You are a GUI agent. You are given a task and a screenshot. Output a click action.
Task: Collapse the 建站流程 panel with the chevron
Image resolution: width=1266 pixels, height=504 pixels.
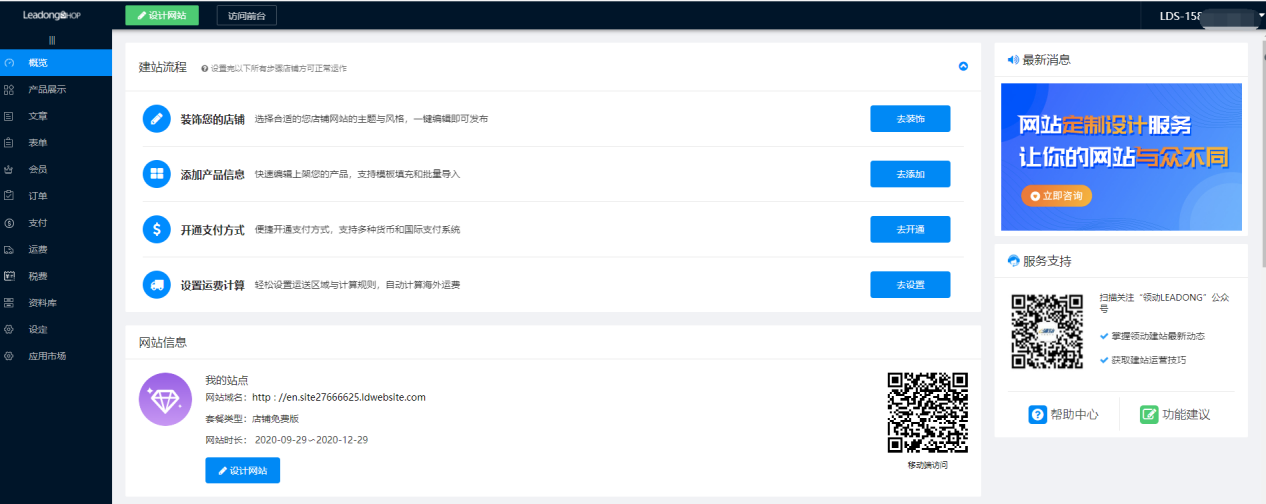[963, 67]
